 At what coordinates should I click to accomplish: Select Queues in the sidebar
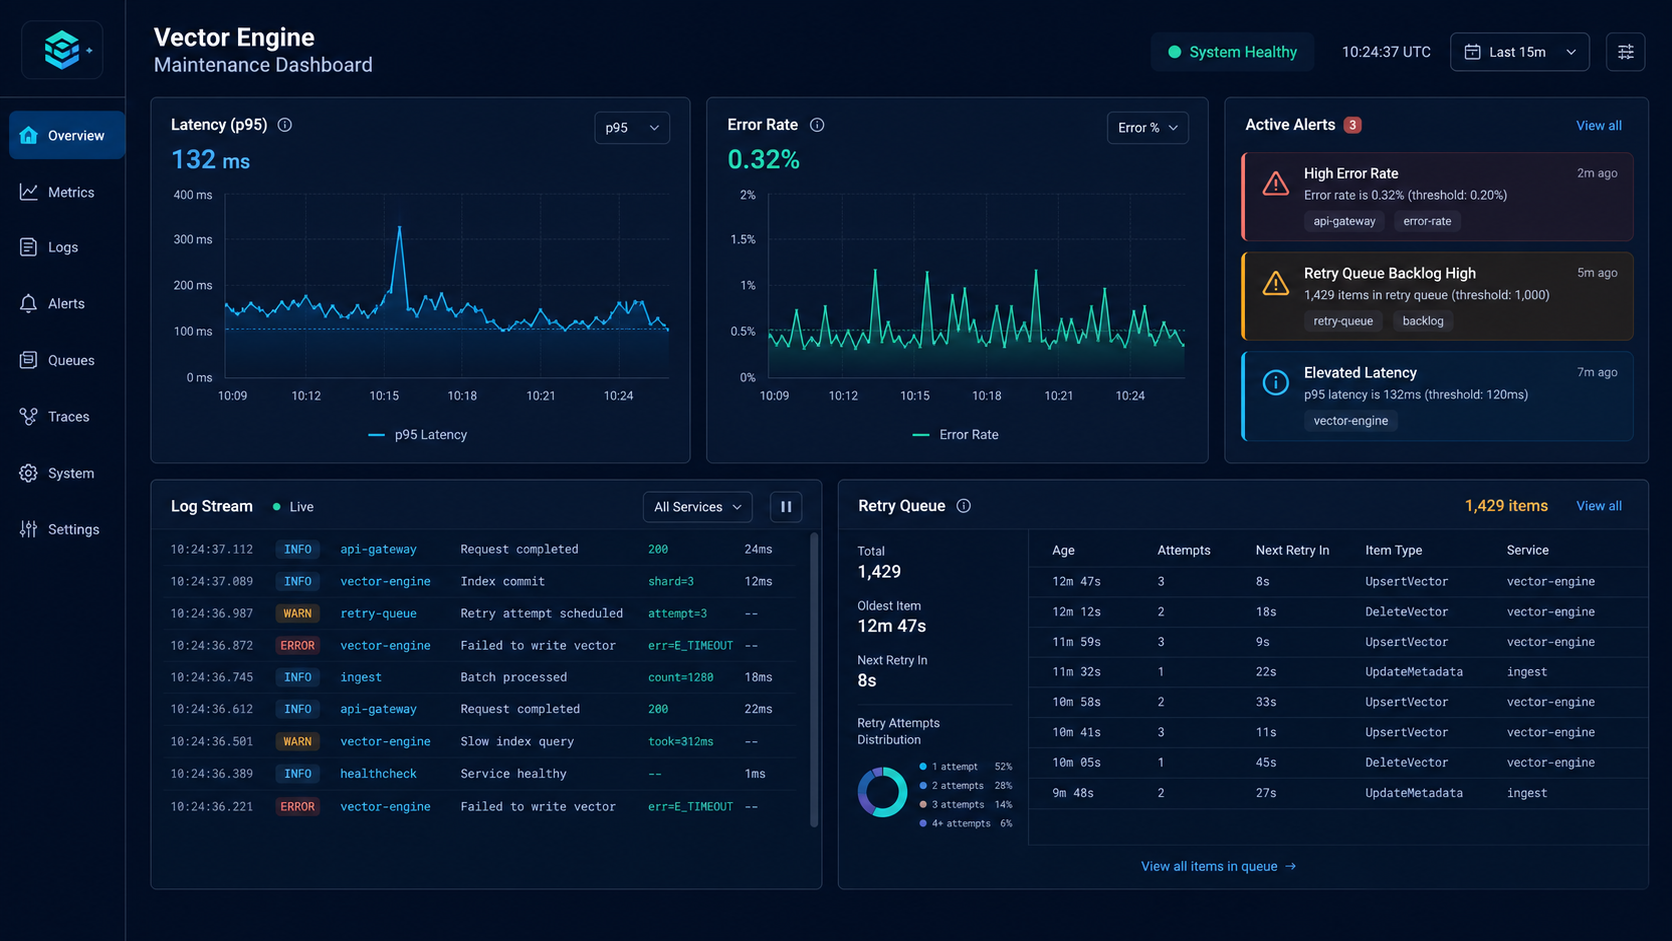67,360
